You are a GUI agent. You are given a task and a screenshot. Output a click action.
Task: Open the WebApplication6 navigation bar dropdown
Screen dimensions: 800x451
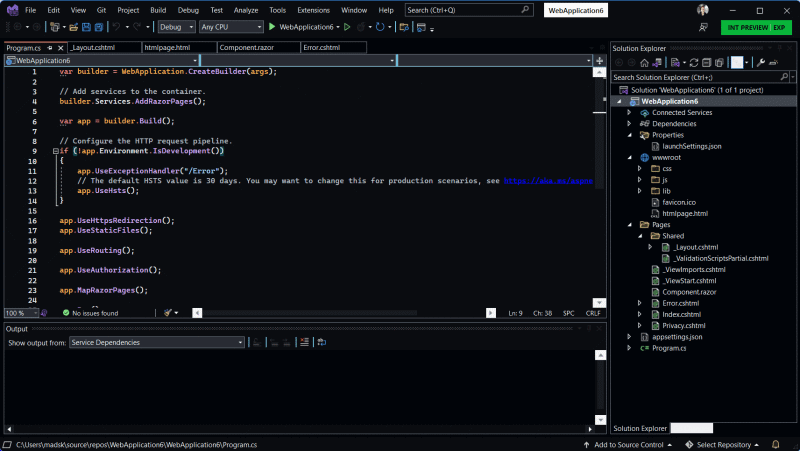(101, 60)
